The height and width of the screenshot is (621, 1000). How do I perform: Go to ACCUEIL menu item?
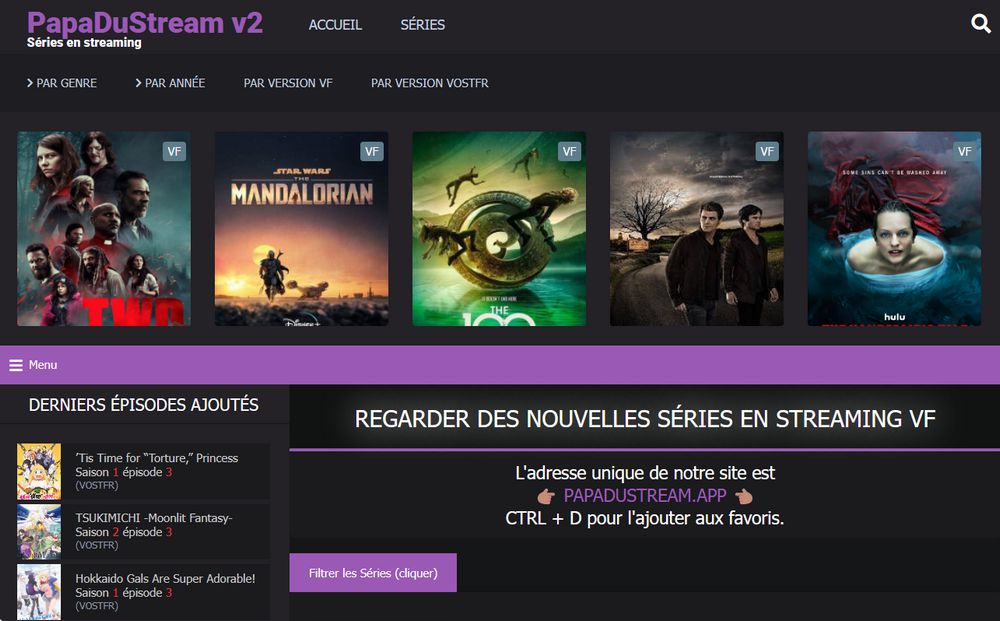pyautogui.click(x=335, y=25)
